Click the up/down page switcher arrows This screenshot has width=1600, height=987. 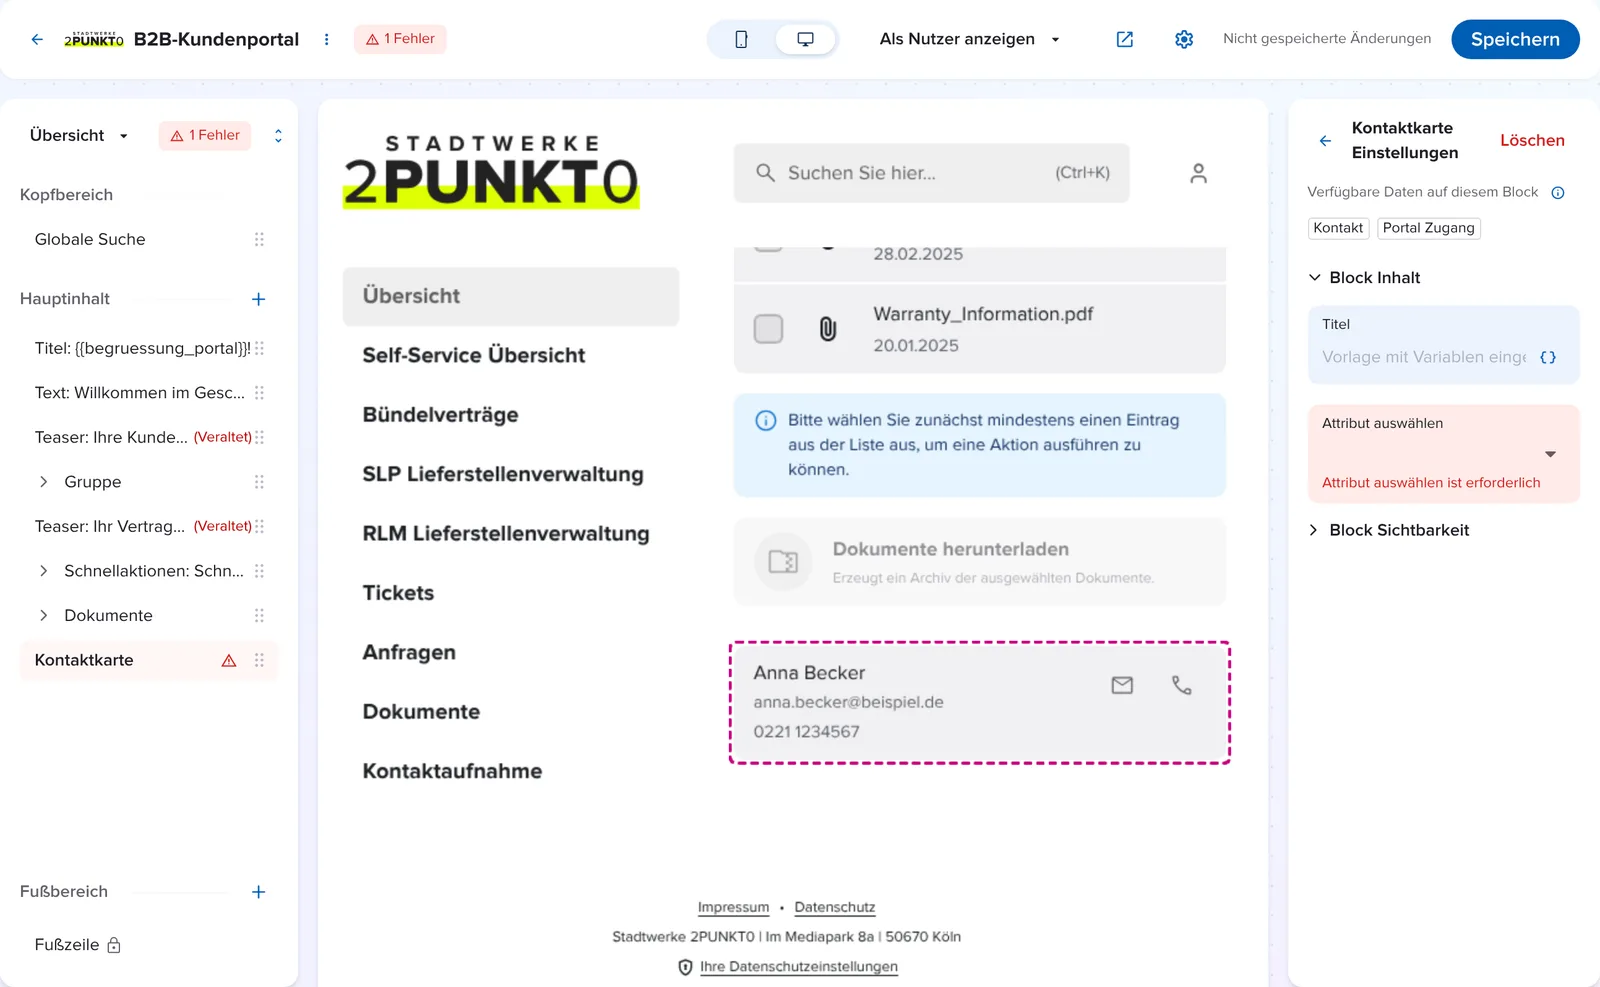(x=278, y=135)
